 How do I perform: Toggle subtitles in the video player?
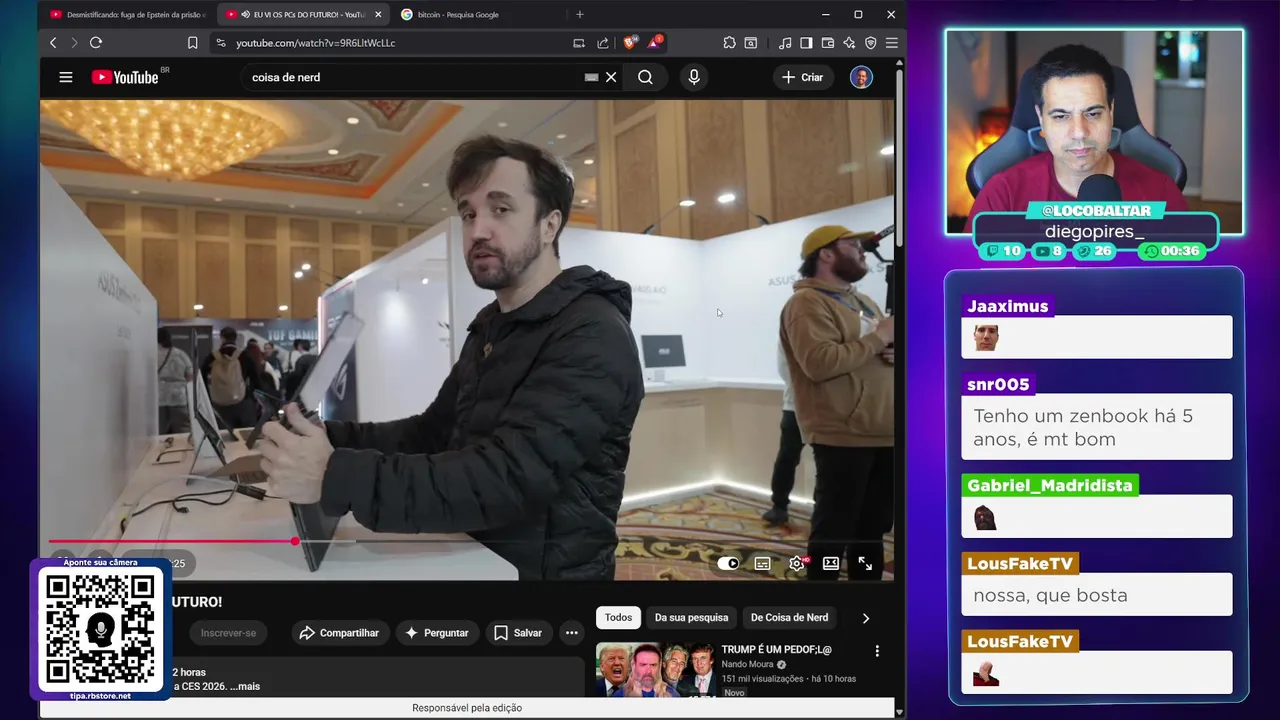point(763,564)
